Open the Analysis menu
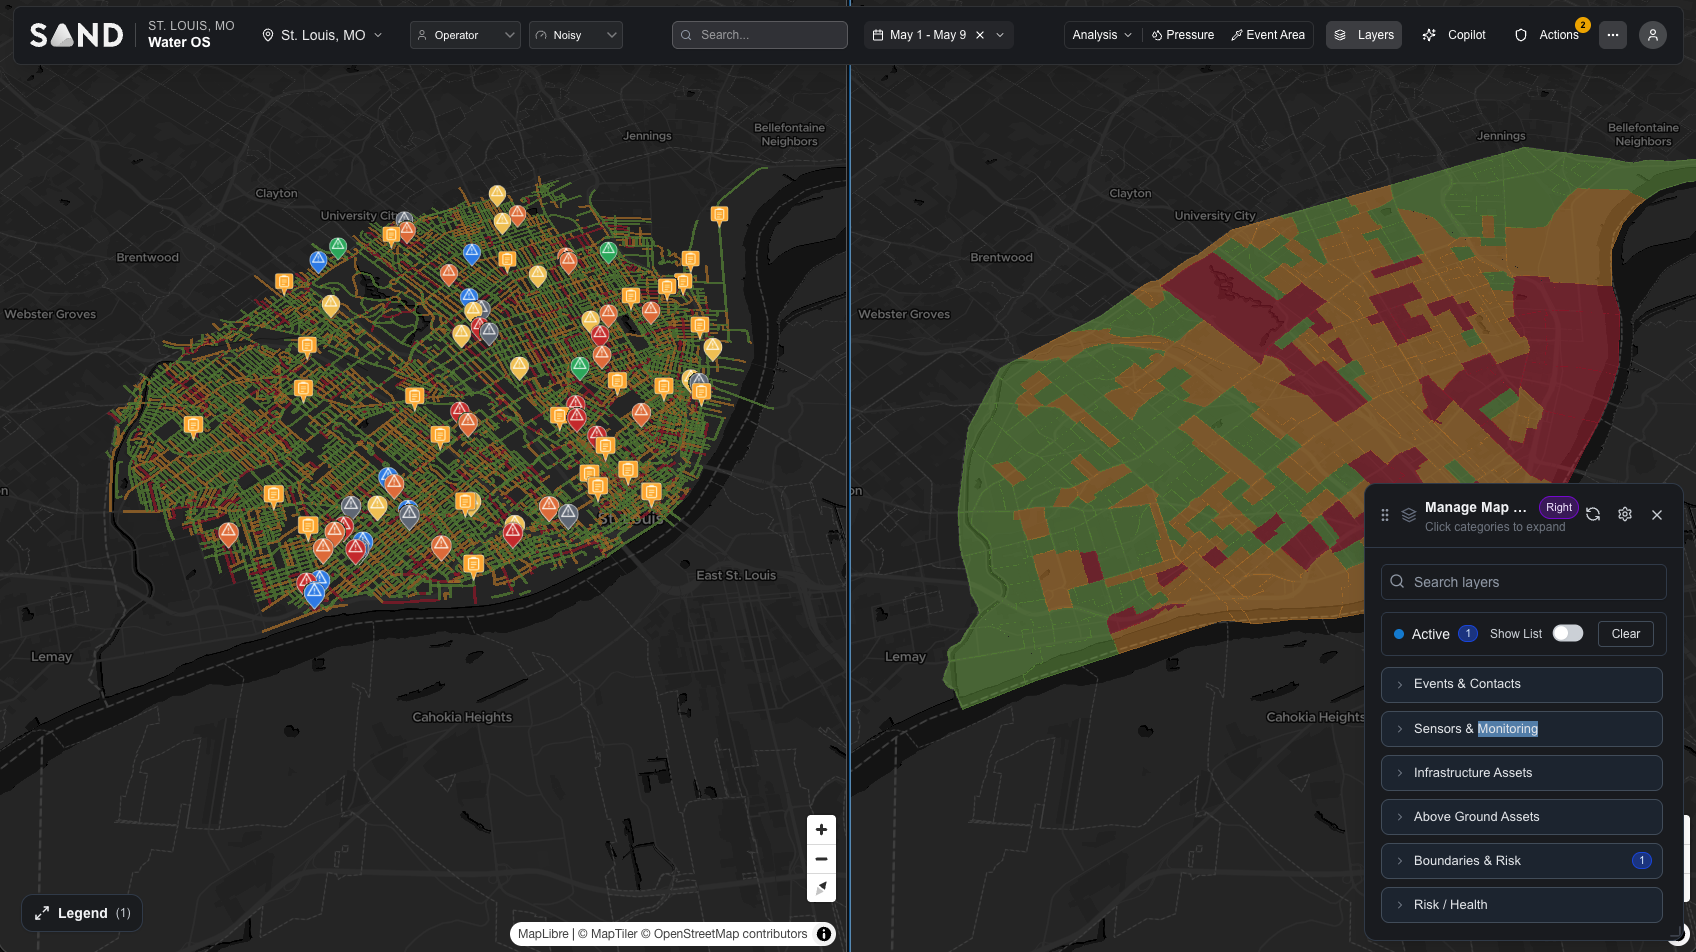This screenshot has height=952, width=1696. (x=1102, y=35)
